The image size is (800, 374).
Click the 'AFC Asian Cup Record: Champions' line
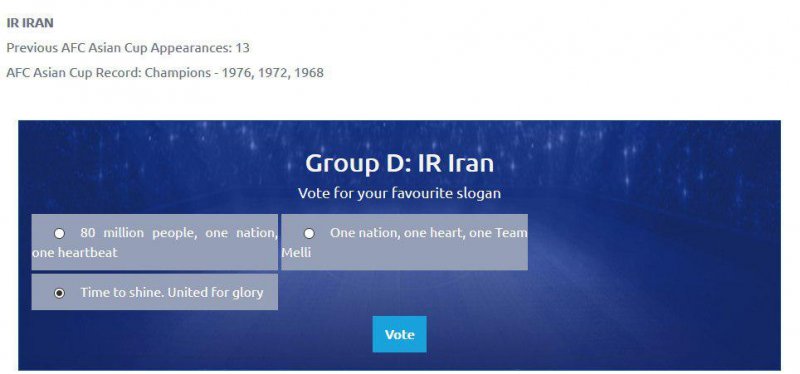coord(165,72)
